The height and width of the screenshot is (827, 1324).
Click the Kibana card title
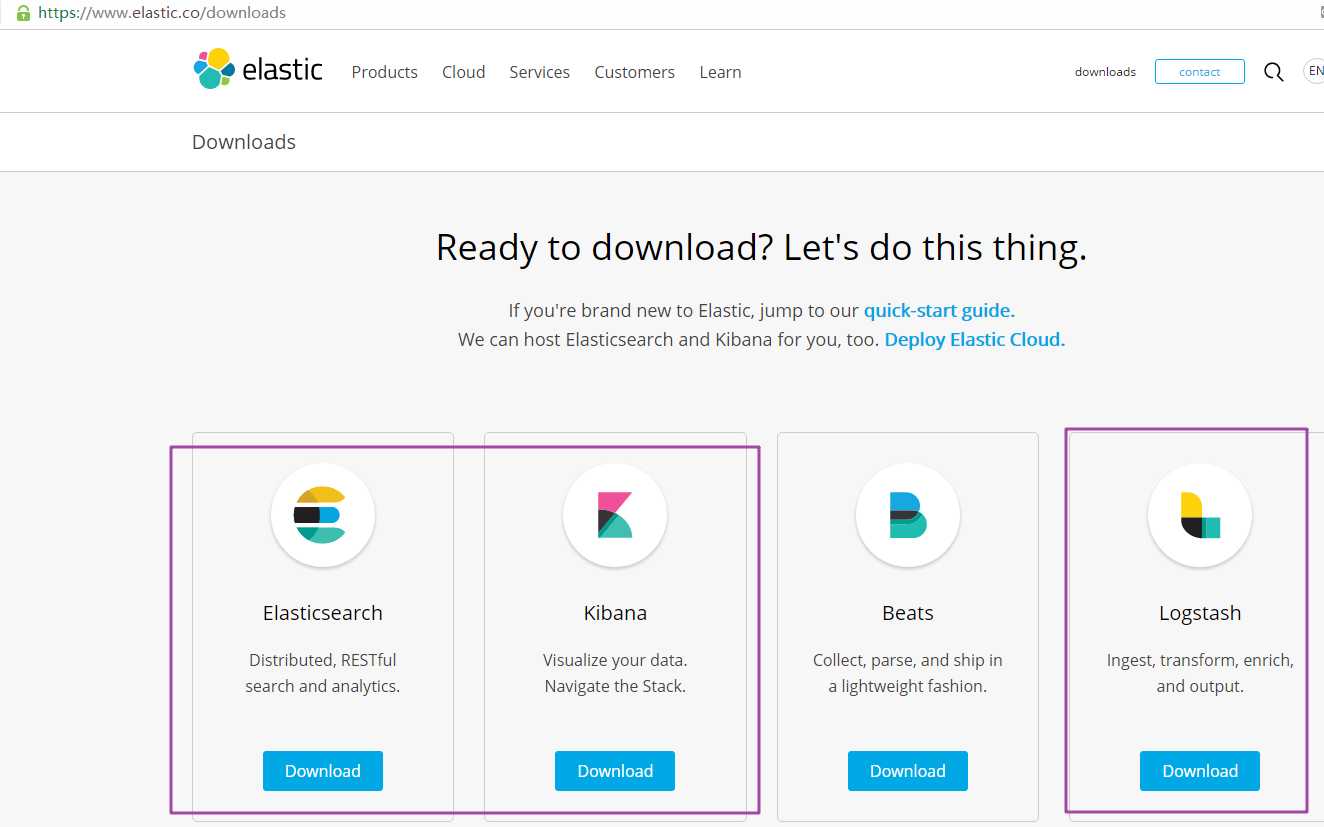pos(615,613)
